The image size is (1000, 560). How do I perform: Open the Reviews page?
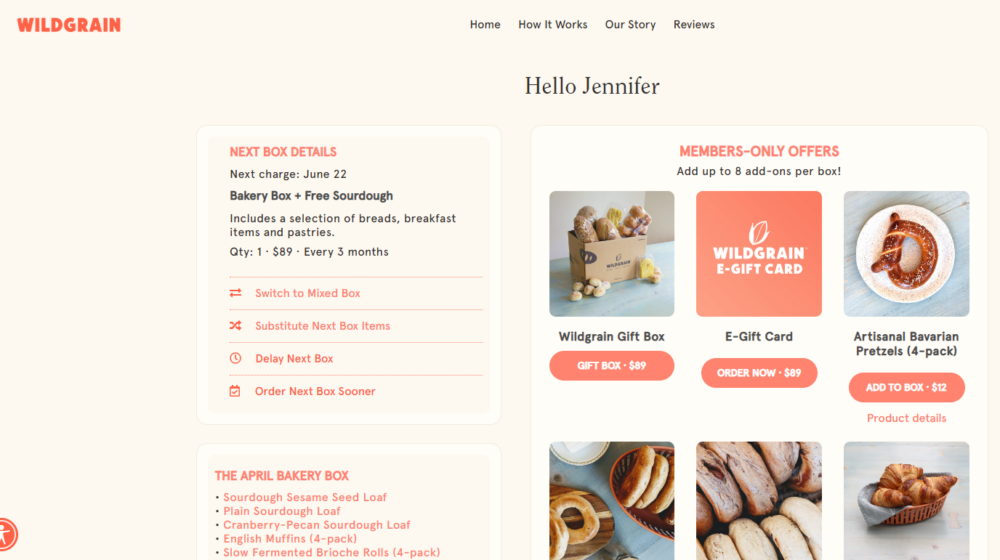tap(694, 24)
